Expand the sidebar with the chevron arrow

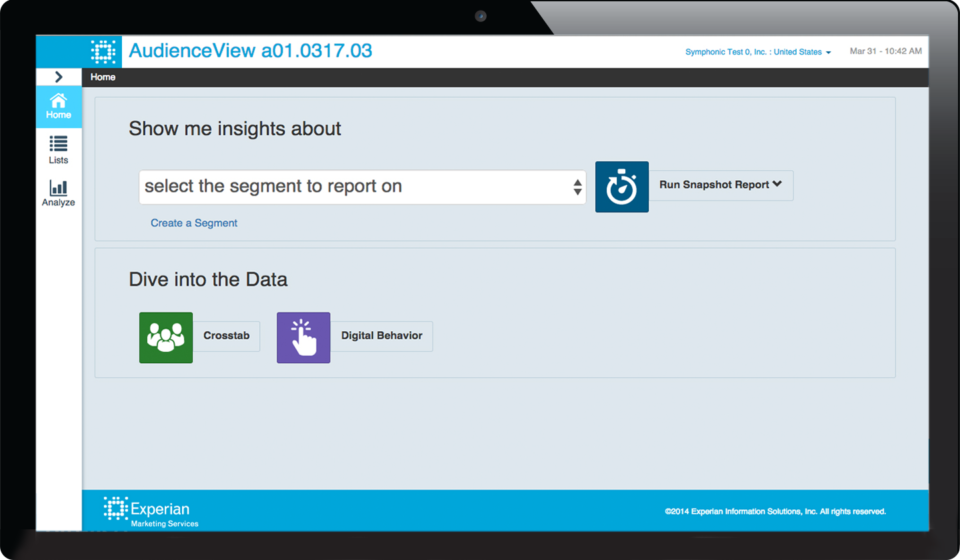59,77
